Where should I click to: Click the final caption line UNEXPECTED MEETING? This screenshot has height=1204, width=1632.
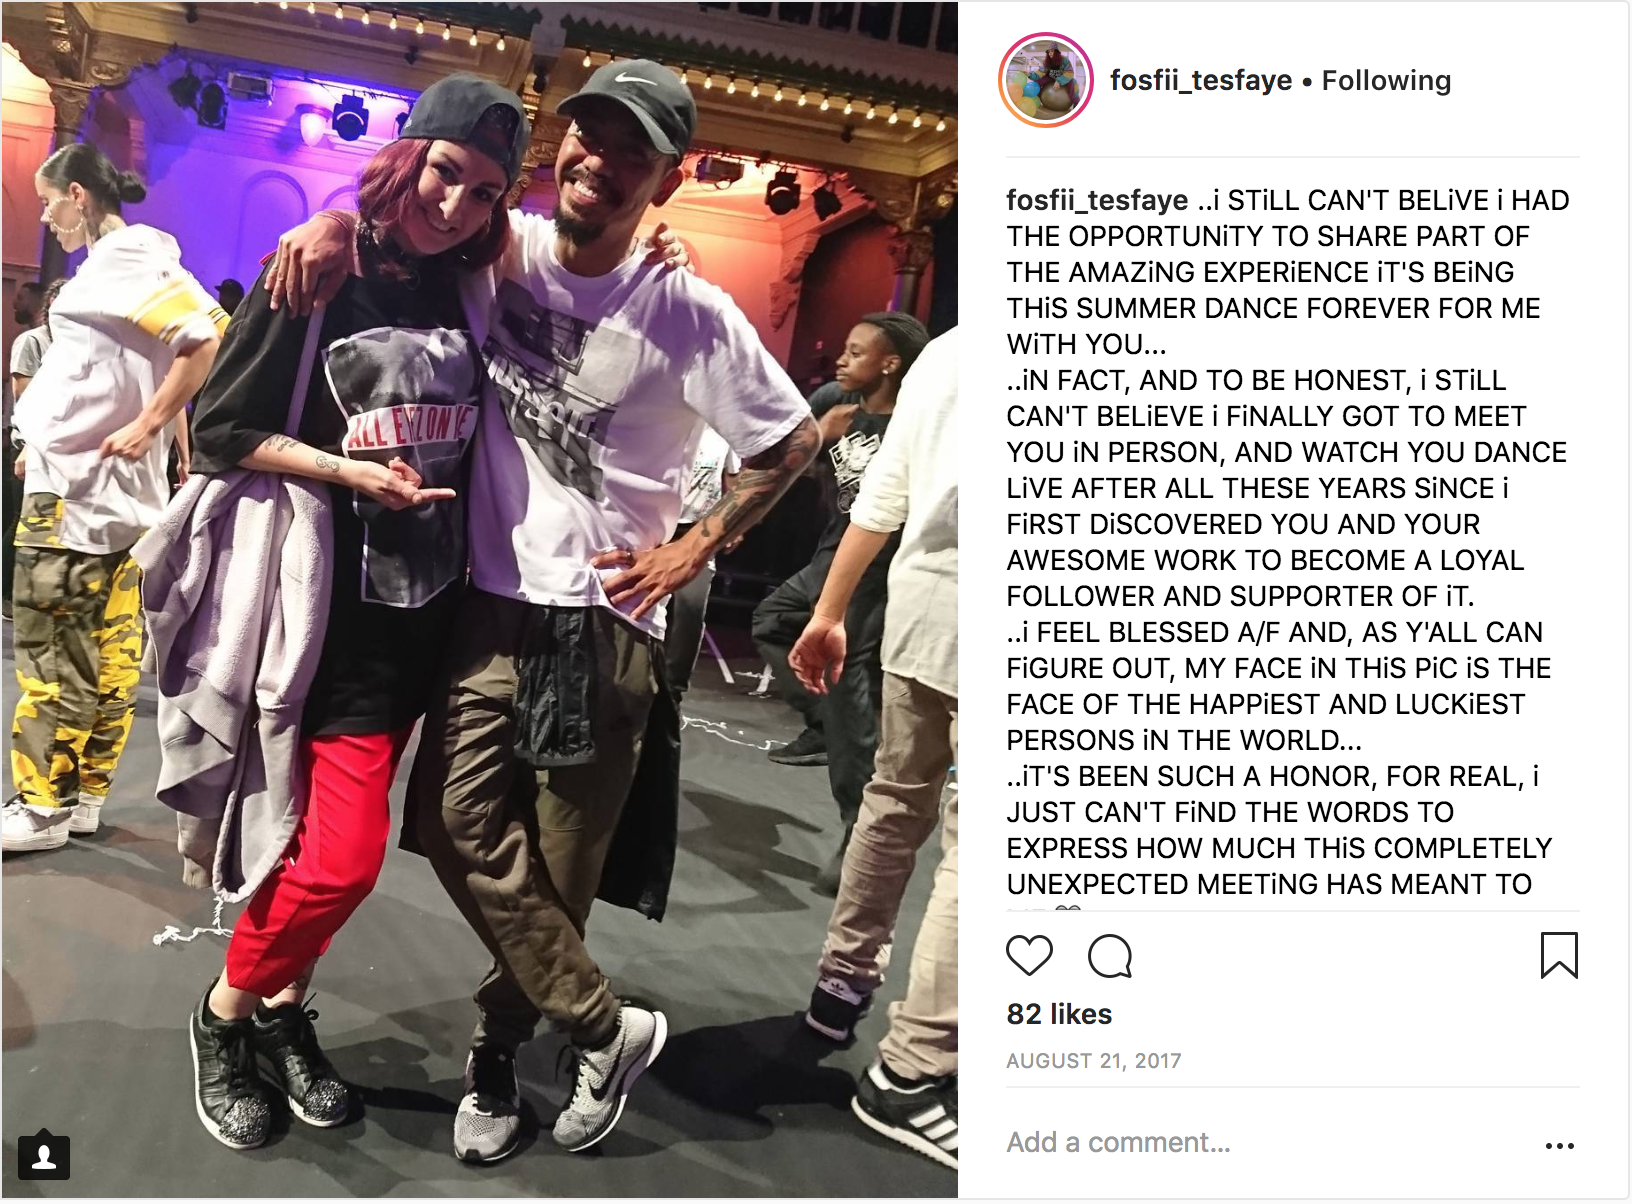point(1269,884)
